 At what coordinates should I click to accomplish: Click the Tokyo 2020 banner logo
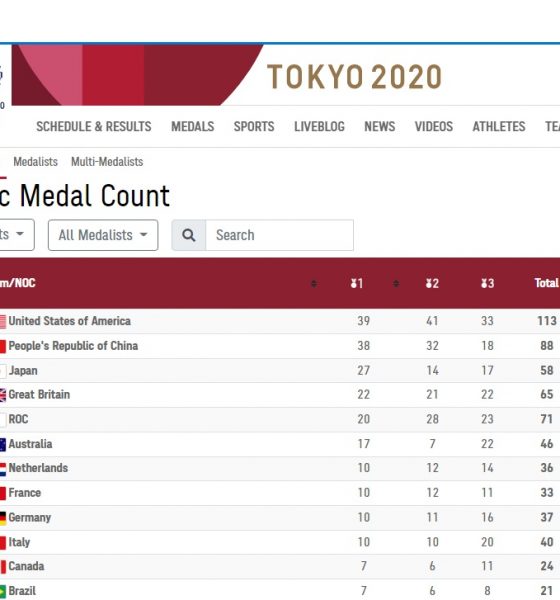[x=354, y=77]
